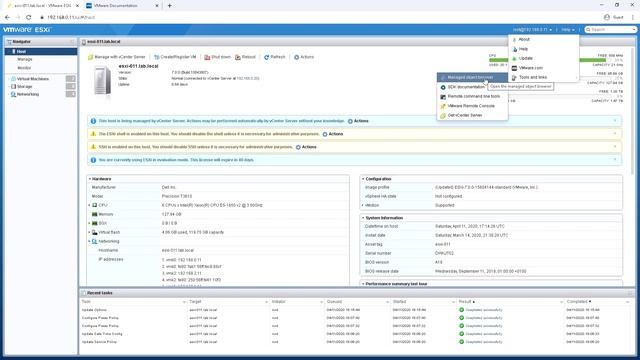Click the Remote command line tools icon
Screen dimensions: 640x360
coord(443,96)
